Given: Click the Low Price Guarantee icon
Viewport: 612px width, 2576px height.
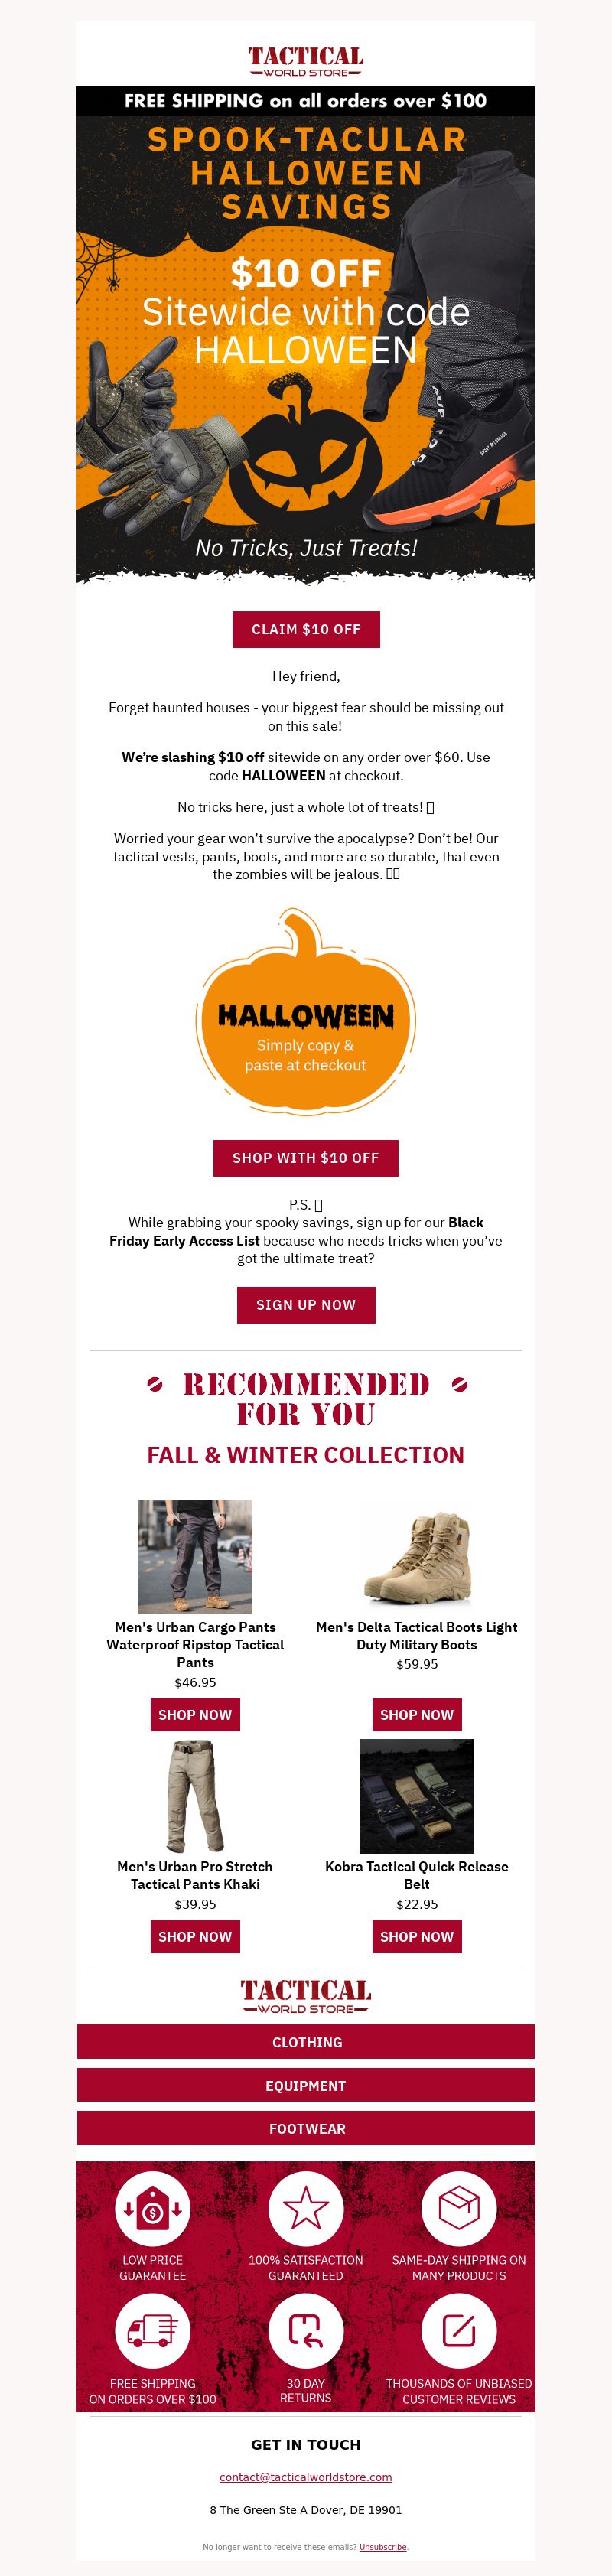Looking at the screenshot, I should tap(152, 2208).
